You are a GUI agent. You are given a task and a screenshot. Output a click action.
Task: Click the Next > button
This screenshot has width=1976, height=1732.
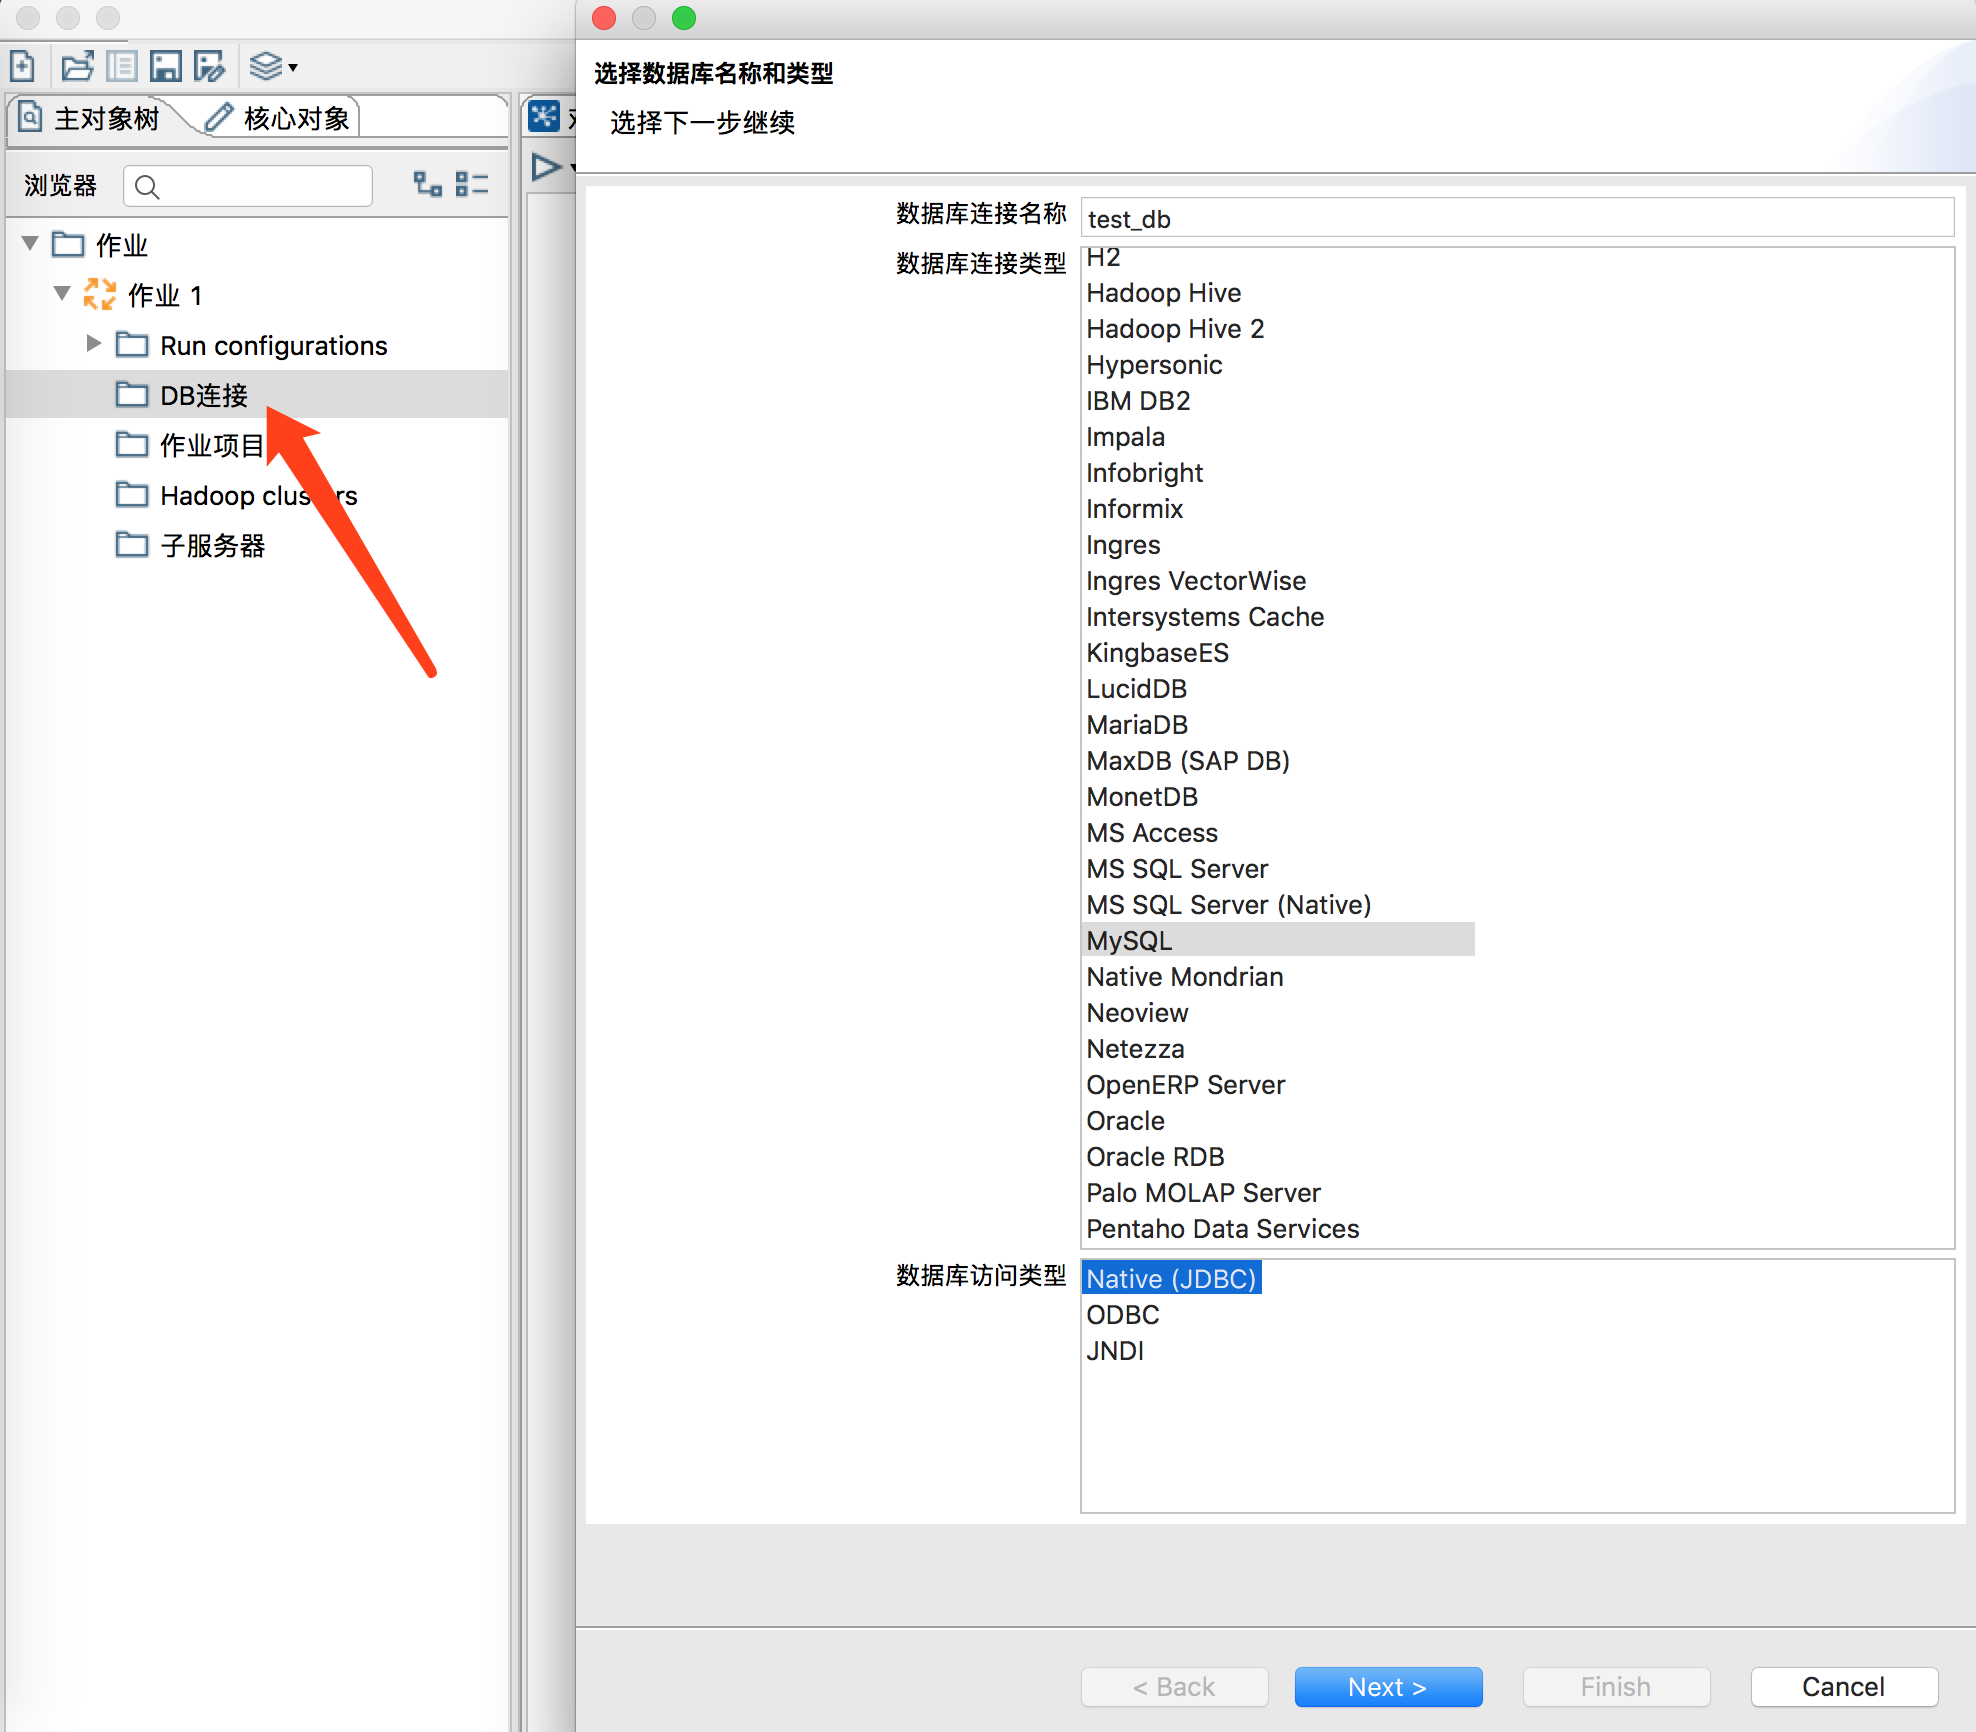1387,1687
